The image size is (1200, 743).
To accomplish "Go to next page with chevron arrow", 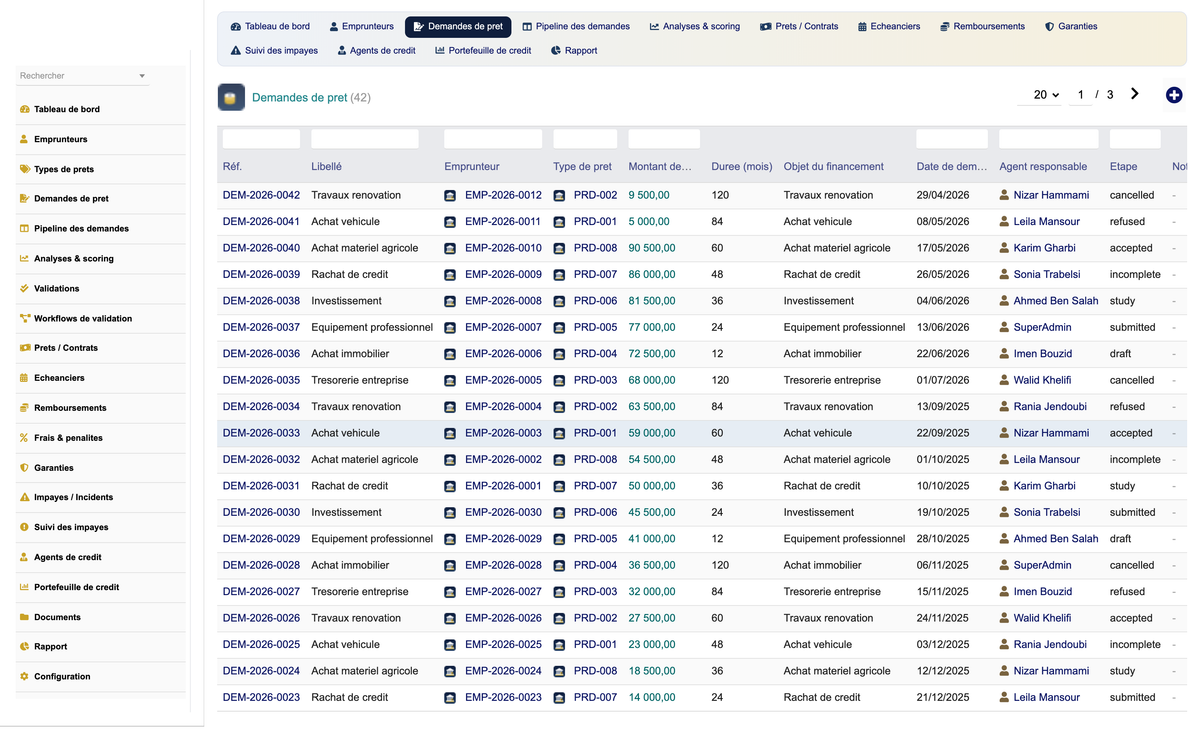I will (x=1134, y=94).
